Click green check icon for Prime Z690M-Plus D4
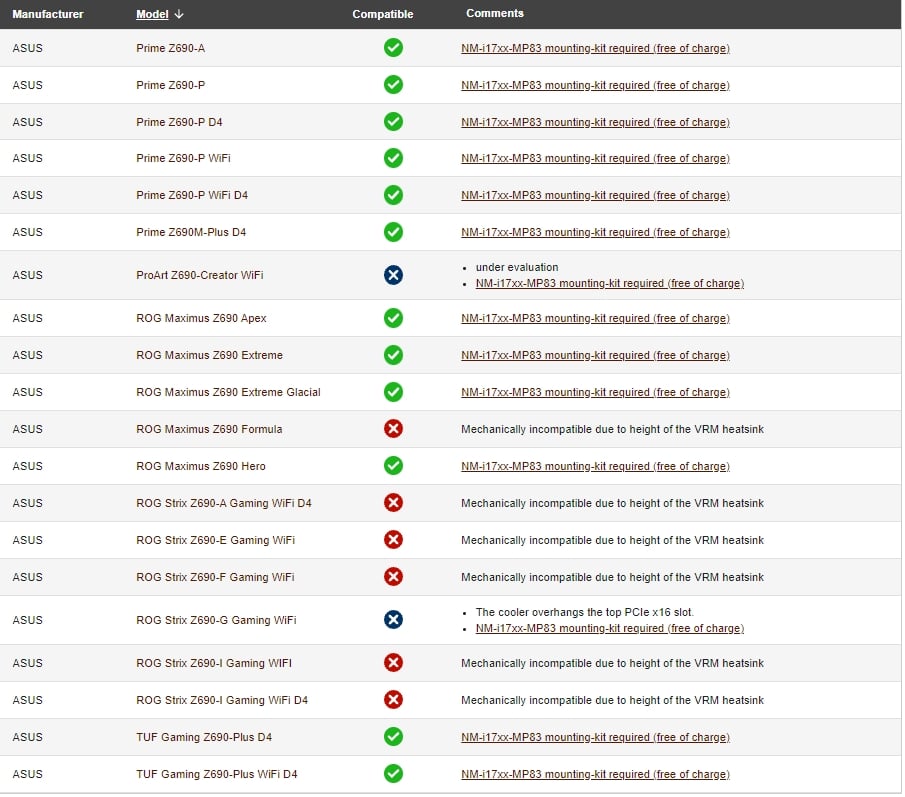Image resolution: width=905 pixels, height=797 pixels. (393, 232)
